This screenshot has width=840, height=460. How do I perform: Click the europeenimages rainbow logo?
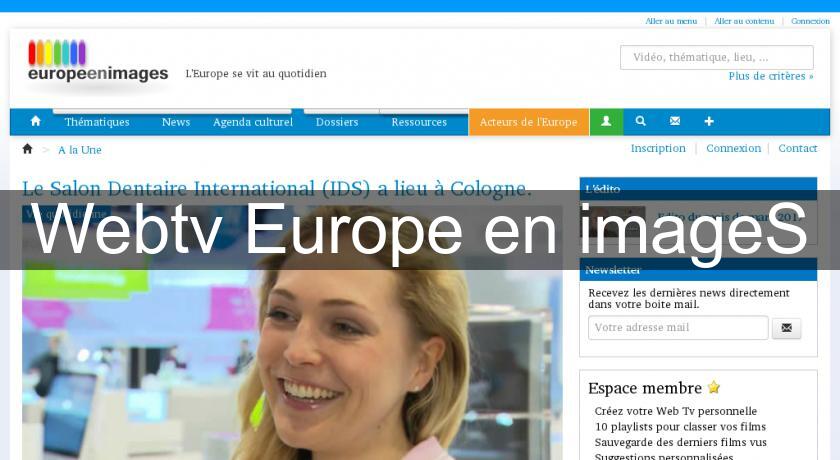[98, 61]
